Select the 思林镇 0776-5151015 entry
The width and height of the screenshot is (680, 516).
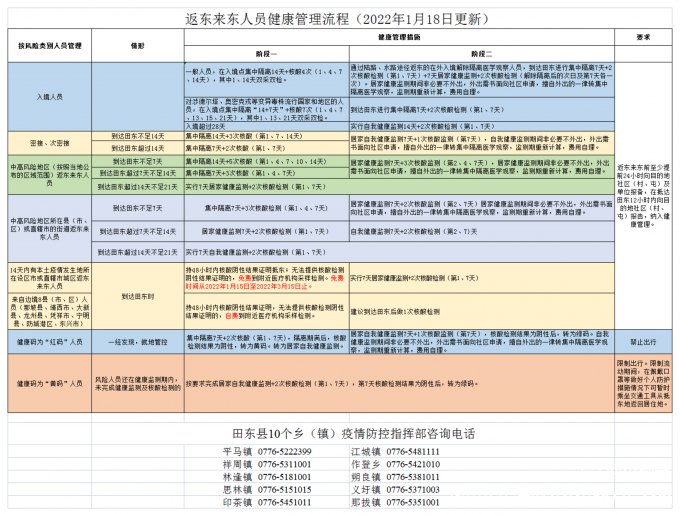coord(265,490)
